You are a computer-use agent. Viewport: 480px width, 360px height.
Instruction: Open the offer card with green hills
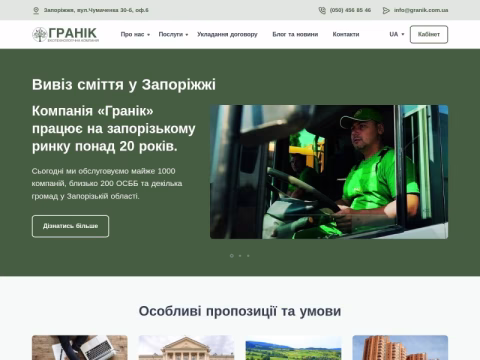click(x=293, y=347)
